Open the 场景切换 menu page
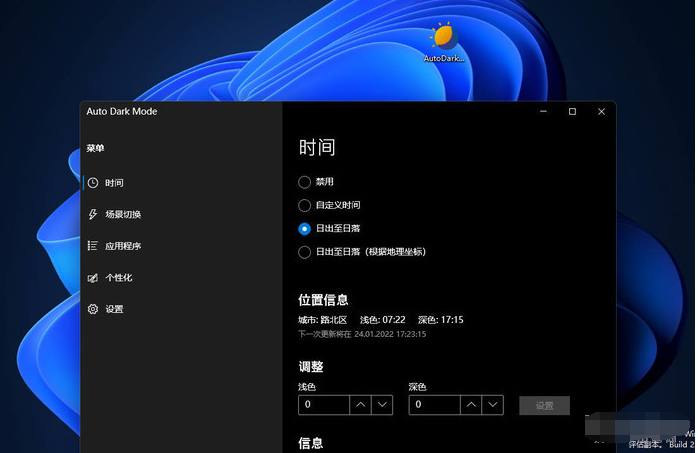The image size is (698, 453). [x=123, y=215]
